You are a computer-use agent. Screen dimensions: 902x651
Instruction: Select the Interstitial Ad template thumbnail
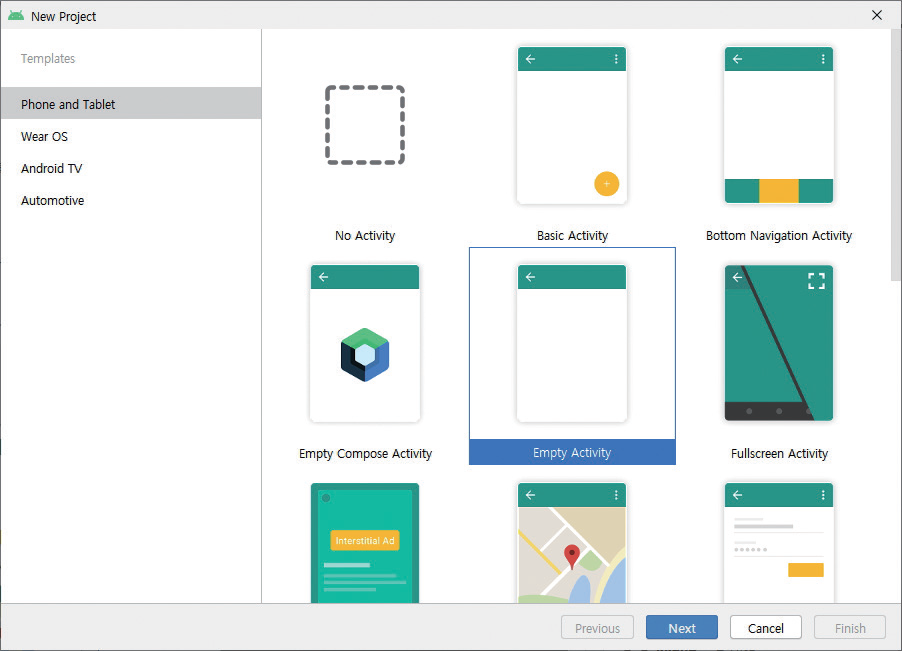coord(365,542)
